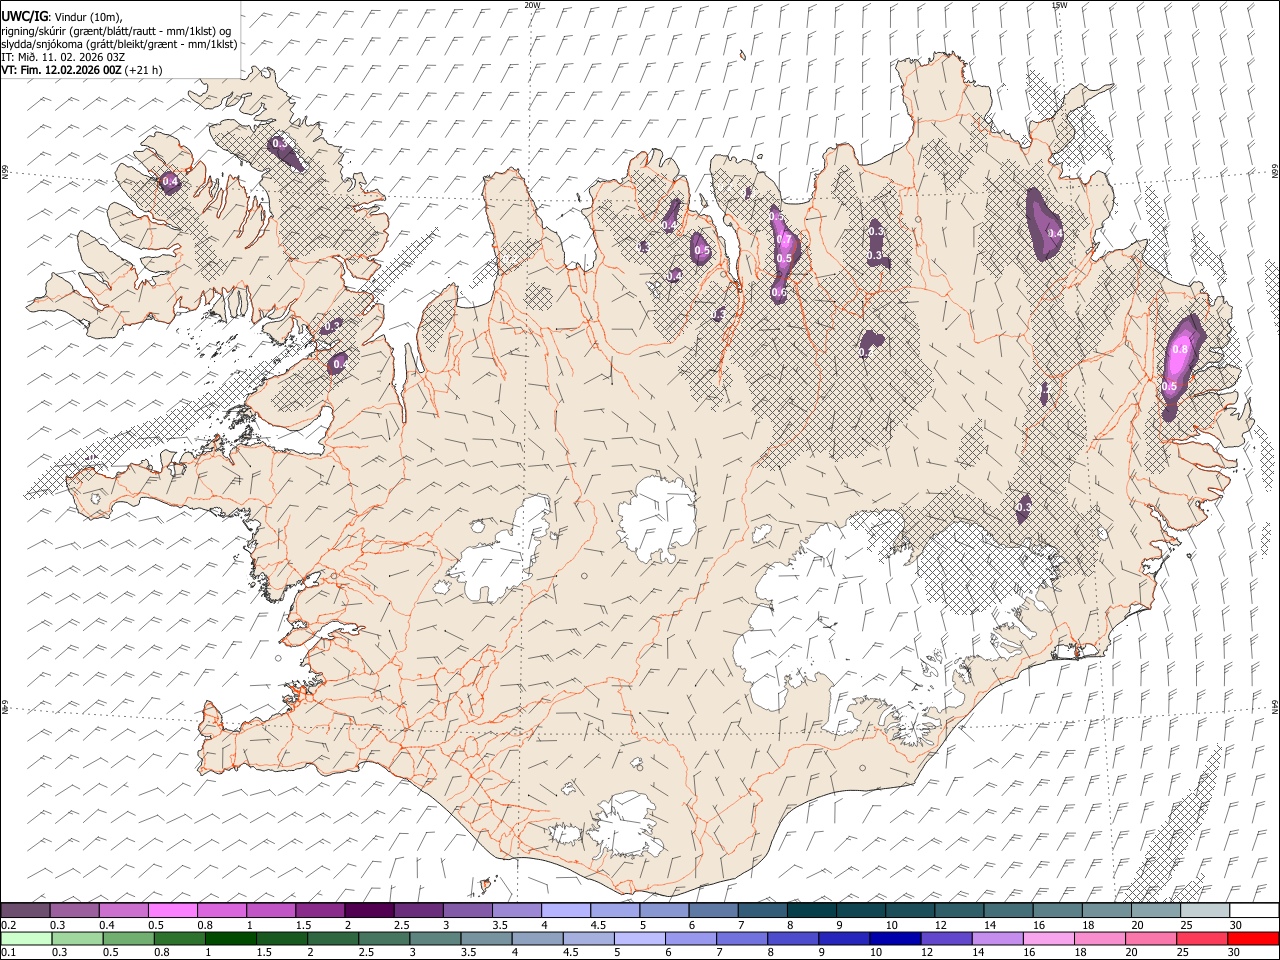The width and height of the screenshot is (1280, 960).
Task: Click the northwesternmost peninsula's 0.4 purple spot
Action: [170, 182]
